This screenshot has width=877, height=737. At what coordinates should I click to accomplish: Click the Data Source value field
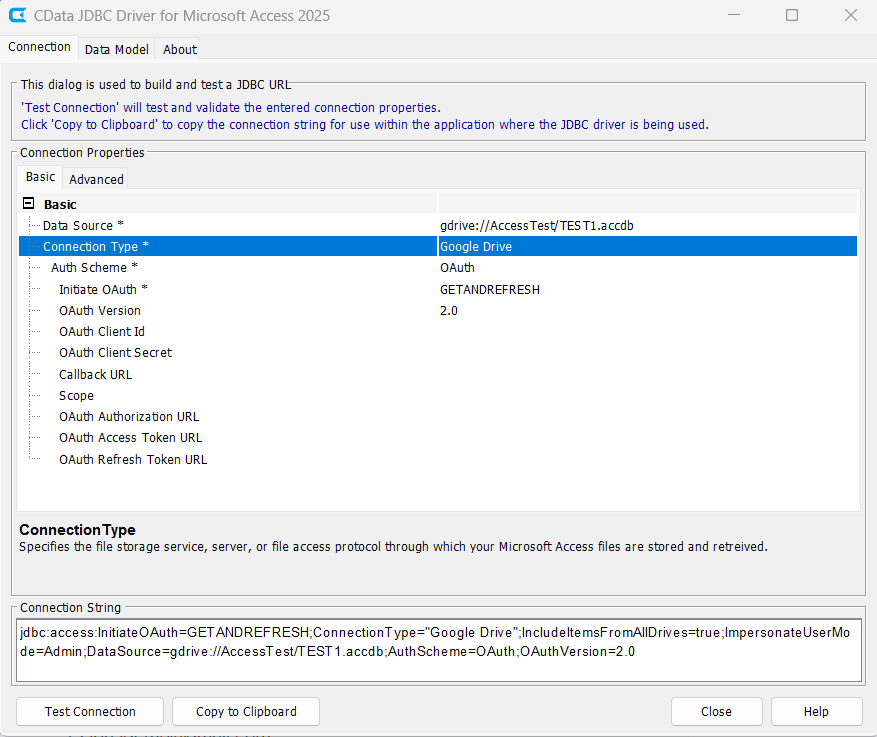click(646, 226)
